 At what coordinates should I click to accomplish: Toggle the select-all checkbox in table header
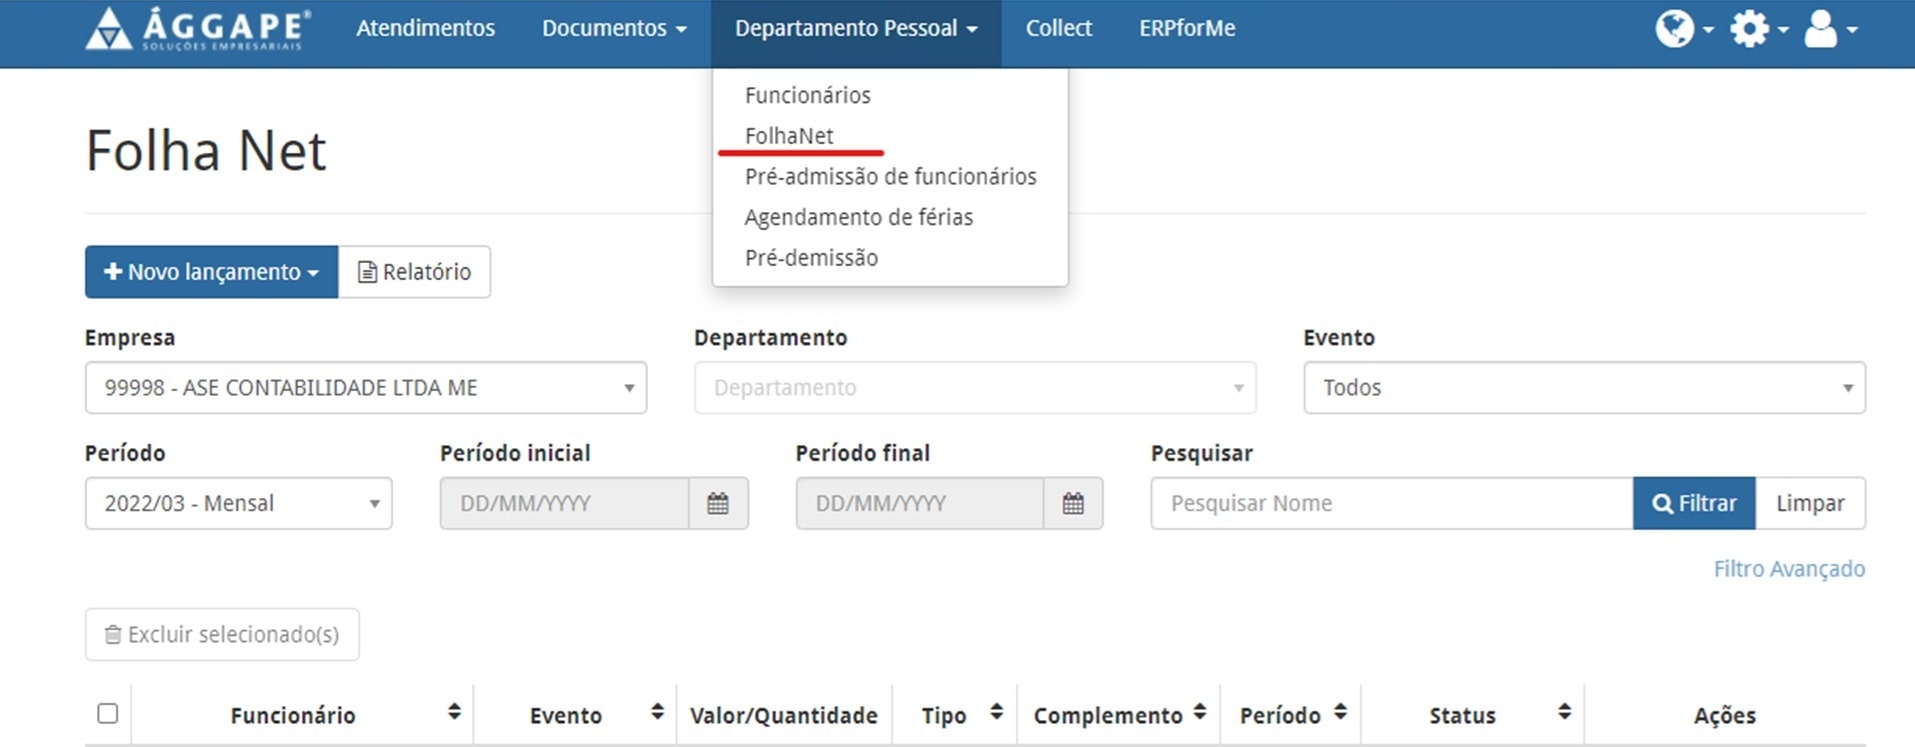108,713
